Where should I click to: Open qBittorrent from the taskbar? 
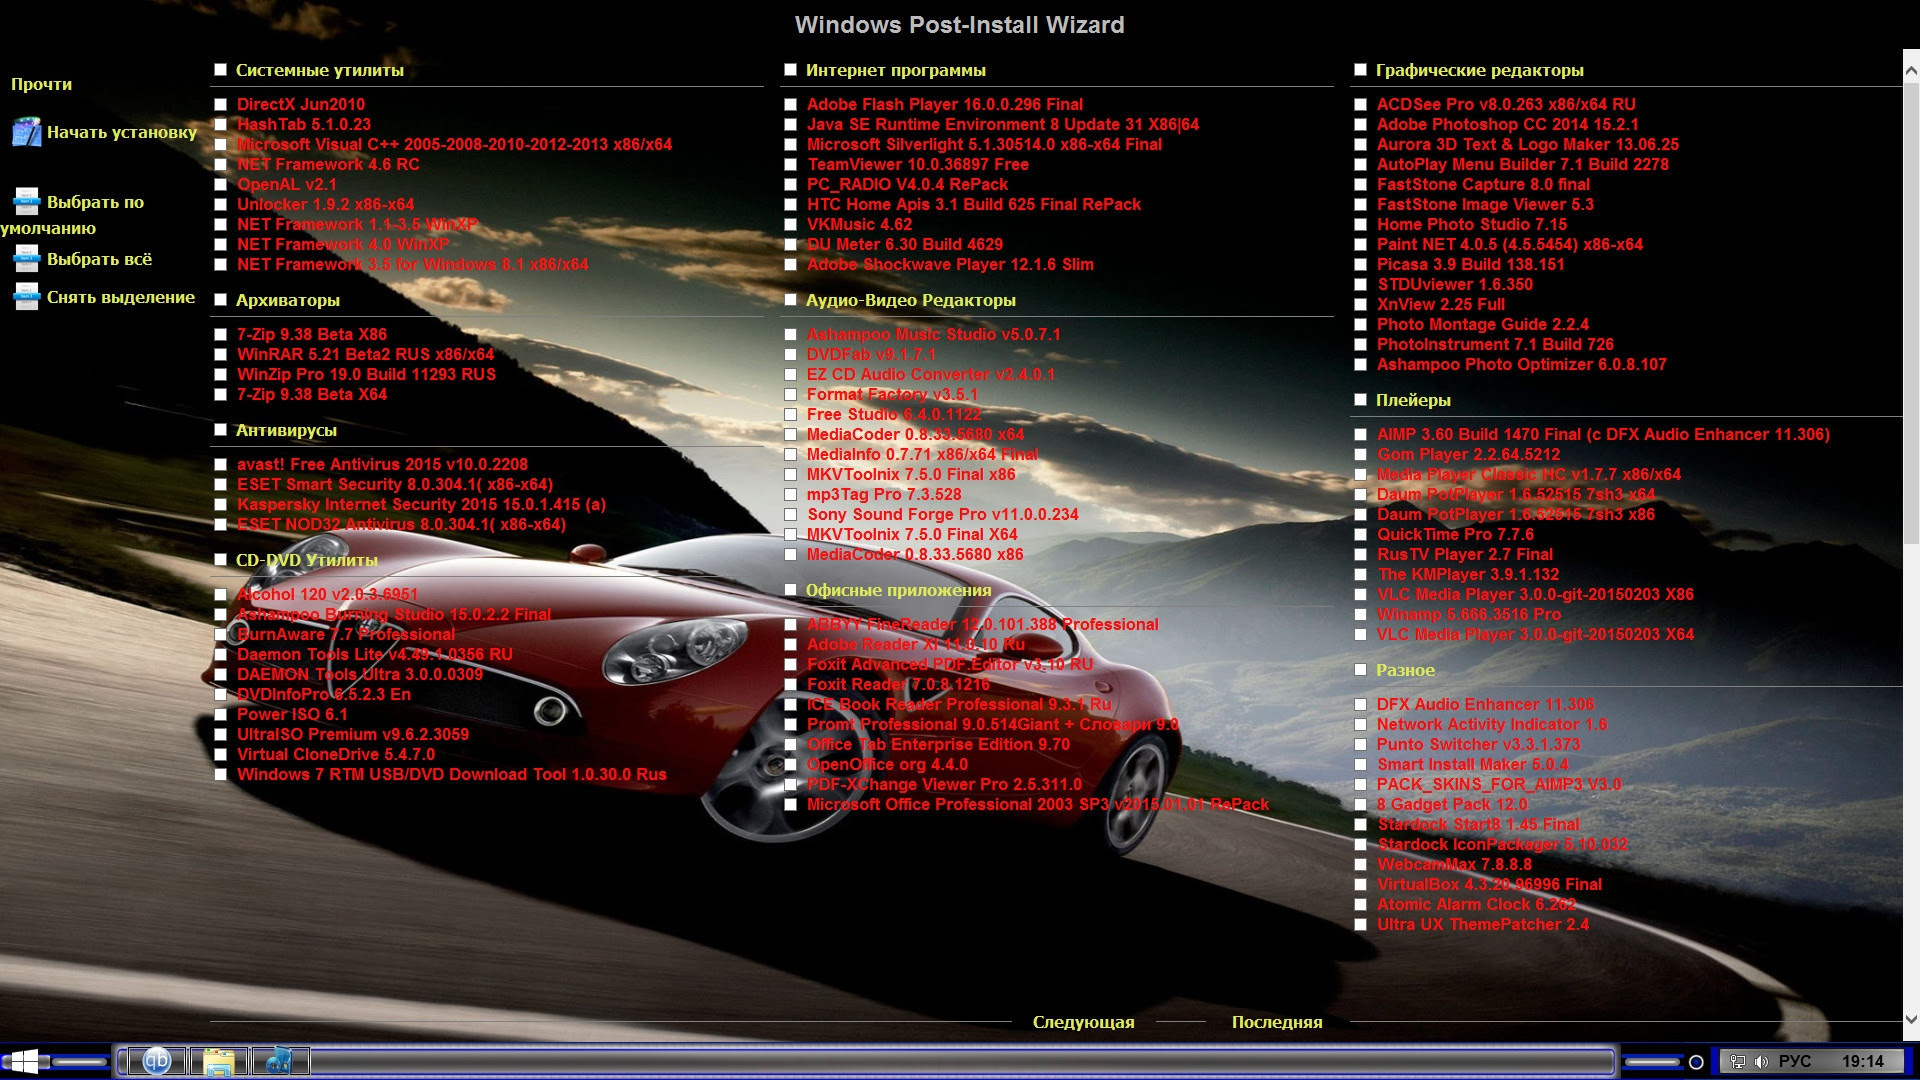(x=156, y=1061)
